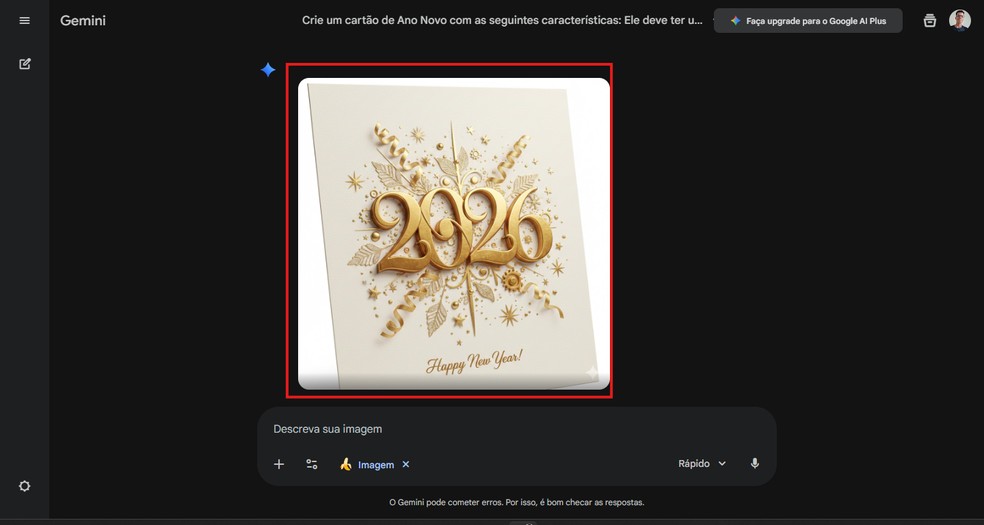Click the banana icon in image chip

(x=346, y=464)
